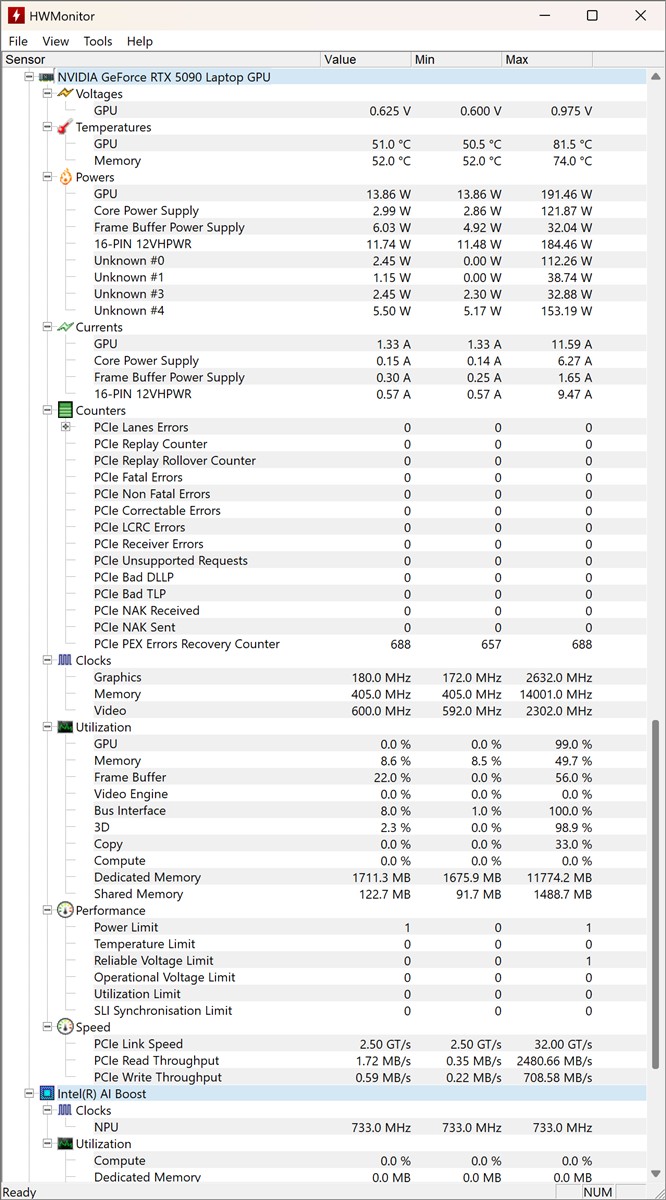Collapse the NVIDIA GeForce RTX 5090 tree
The image size is (666, 1200).
click(x=29, y=77)
